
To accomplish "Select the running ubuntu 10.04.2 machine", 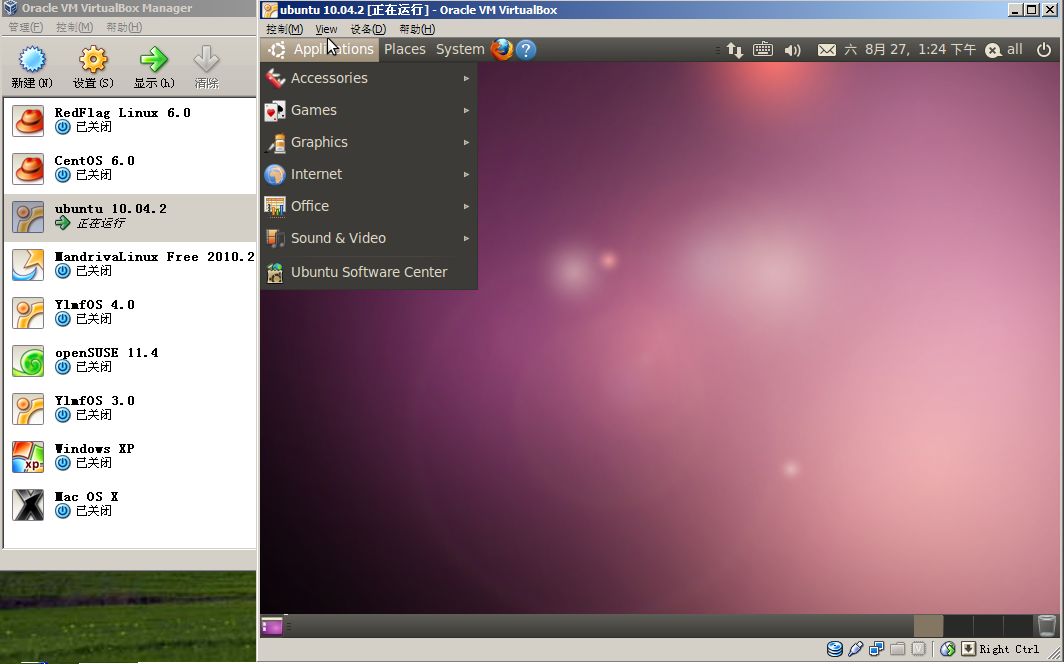I will [130, 216].
